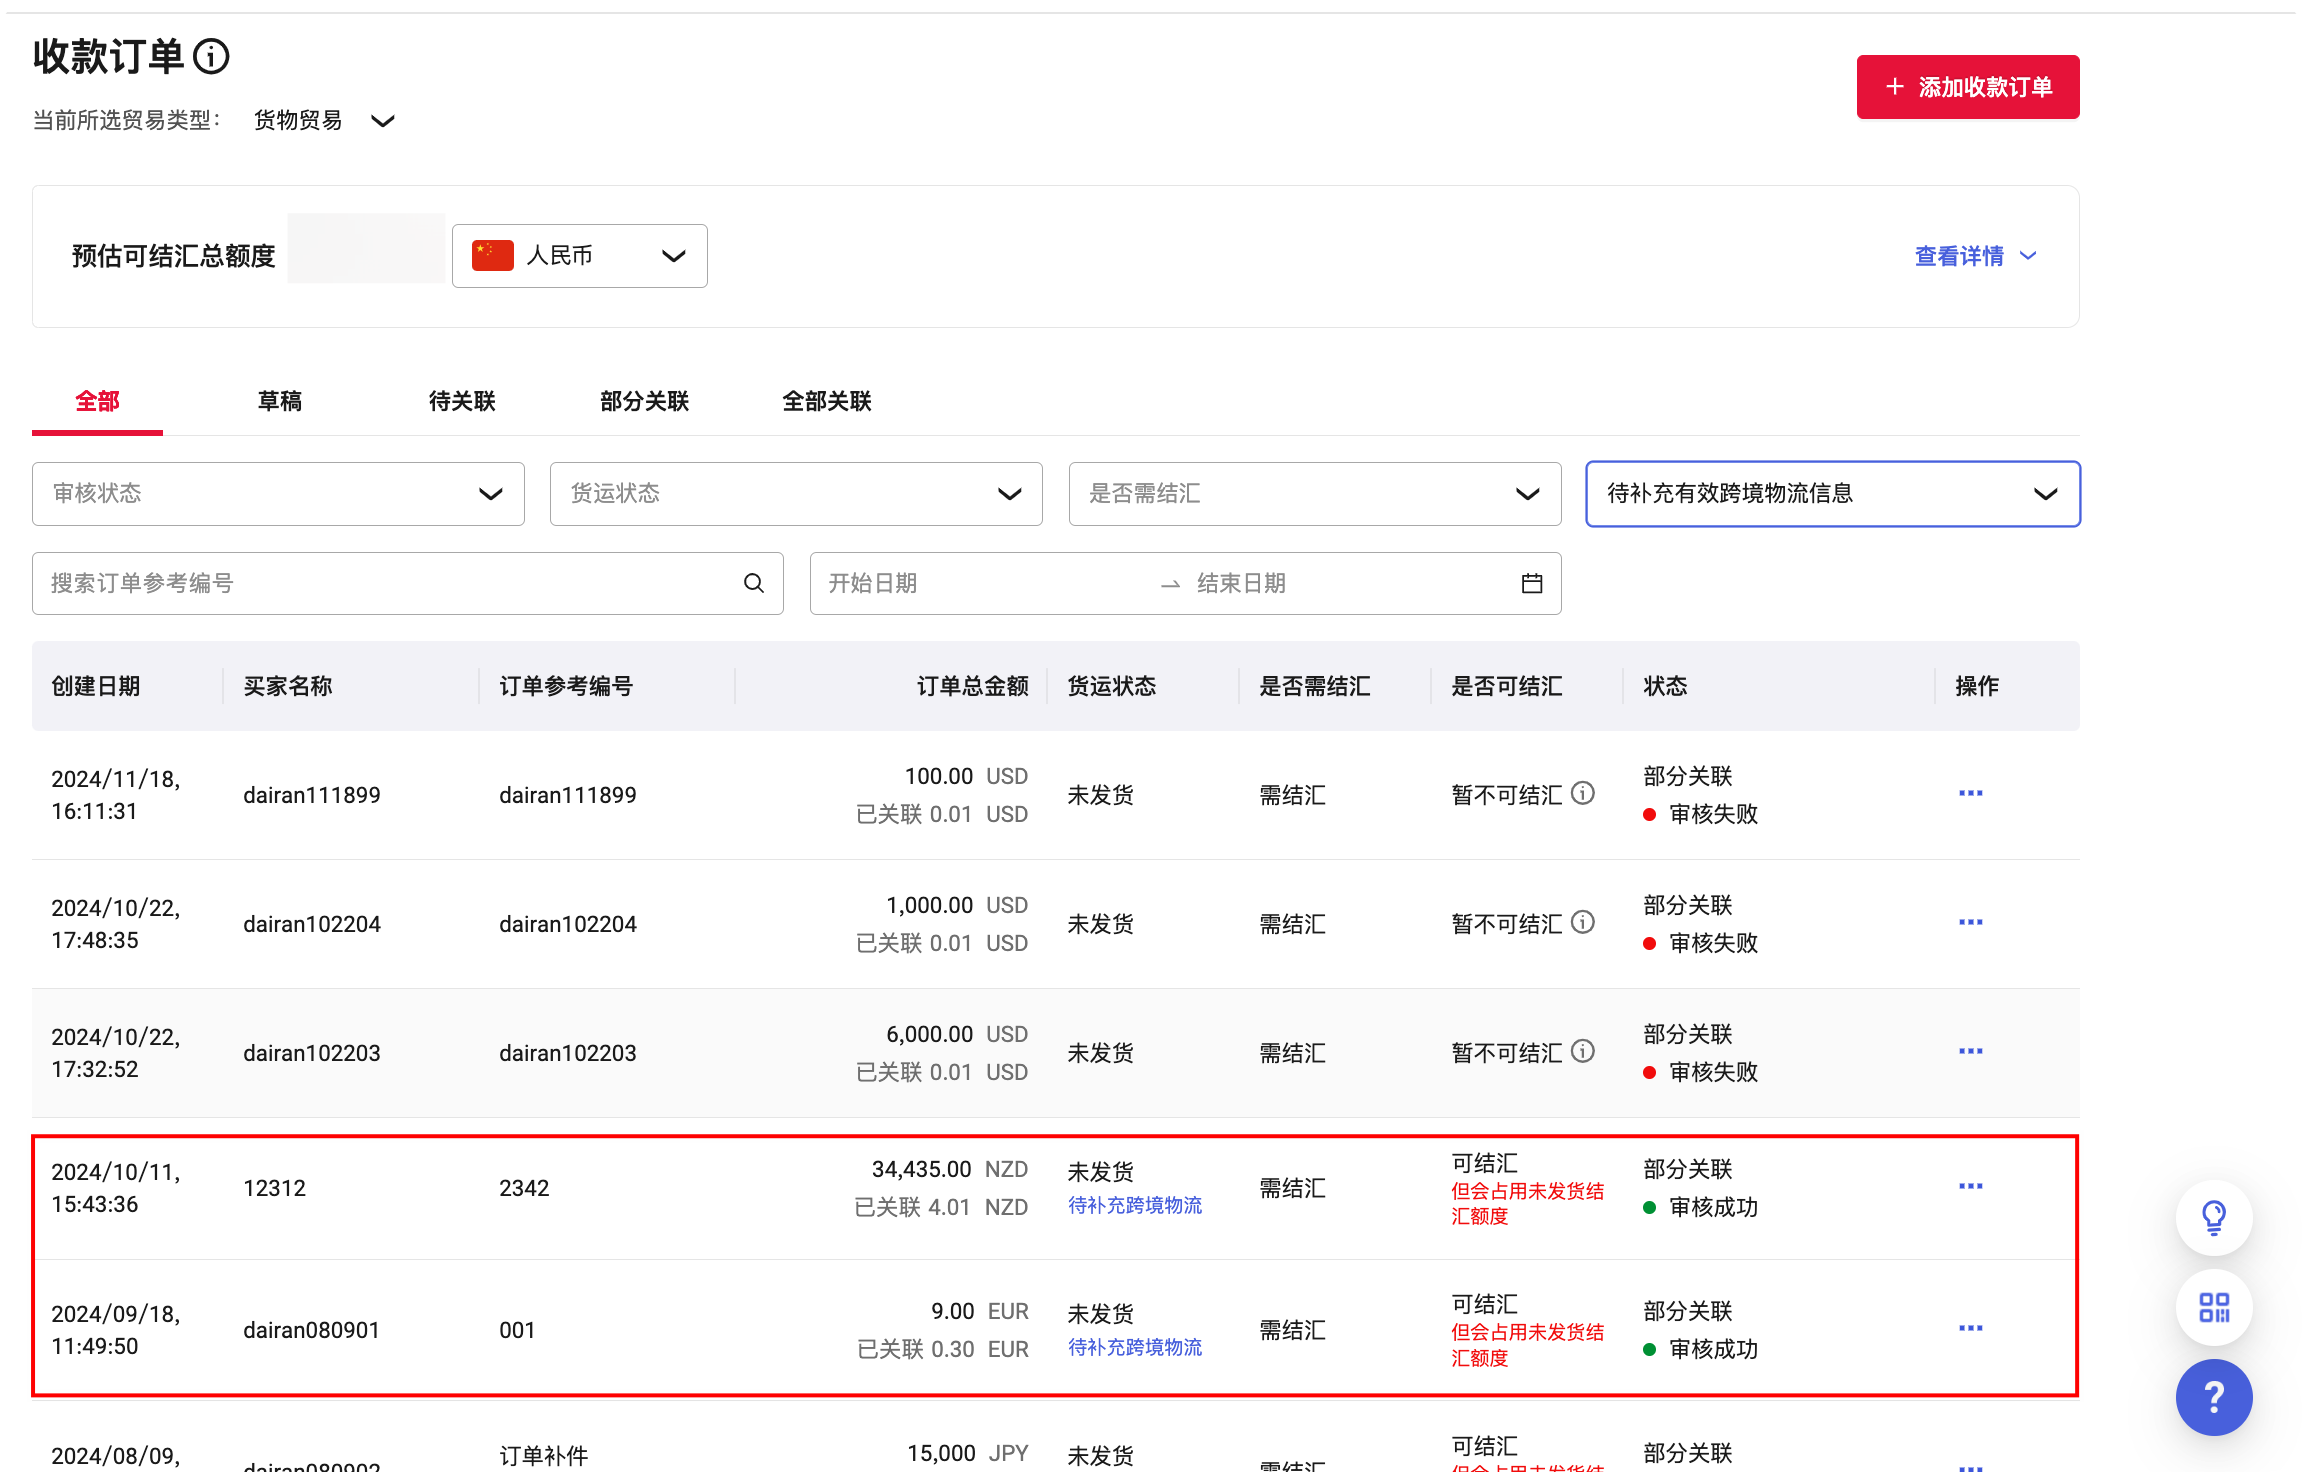Viewport: 2302px width, 1472px height.
Task: Click the 添加收款订单 button
Action: tap(1967, 87)
